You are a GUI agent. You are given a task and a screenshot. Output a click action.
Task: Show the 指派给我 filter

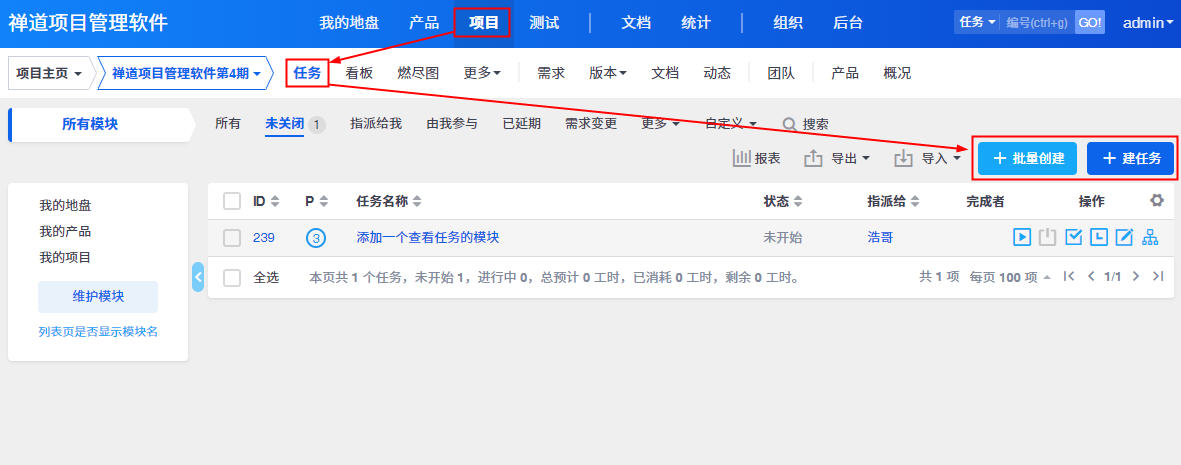[376, 124]
